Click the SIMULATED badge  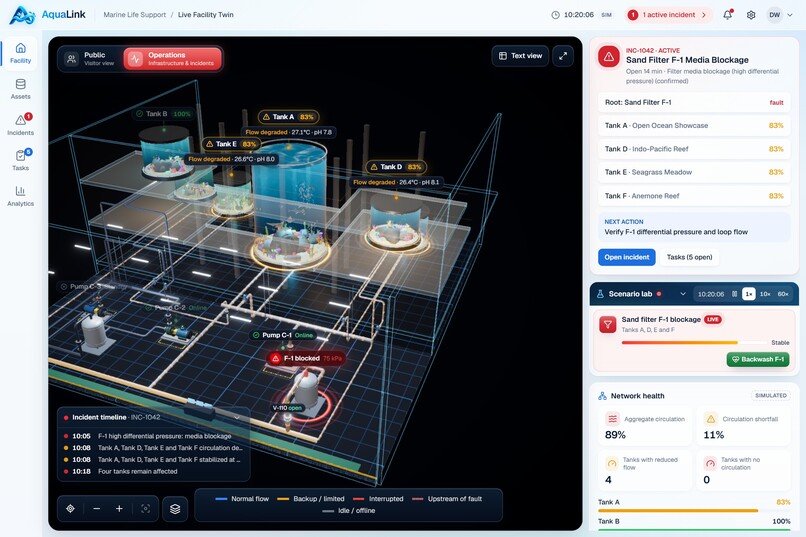point(771,396)
